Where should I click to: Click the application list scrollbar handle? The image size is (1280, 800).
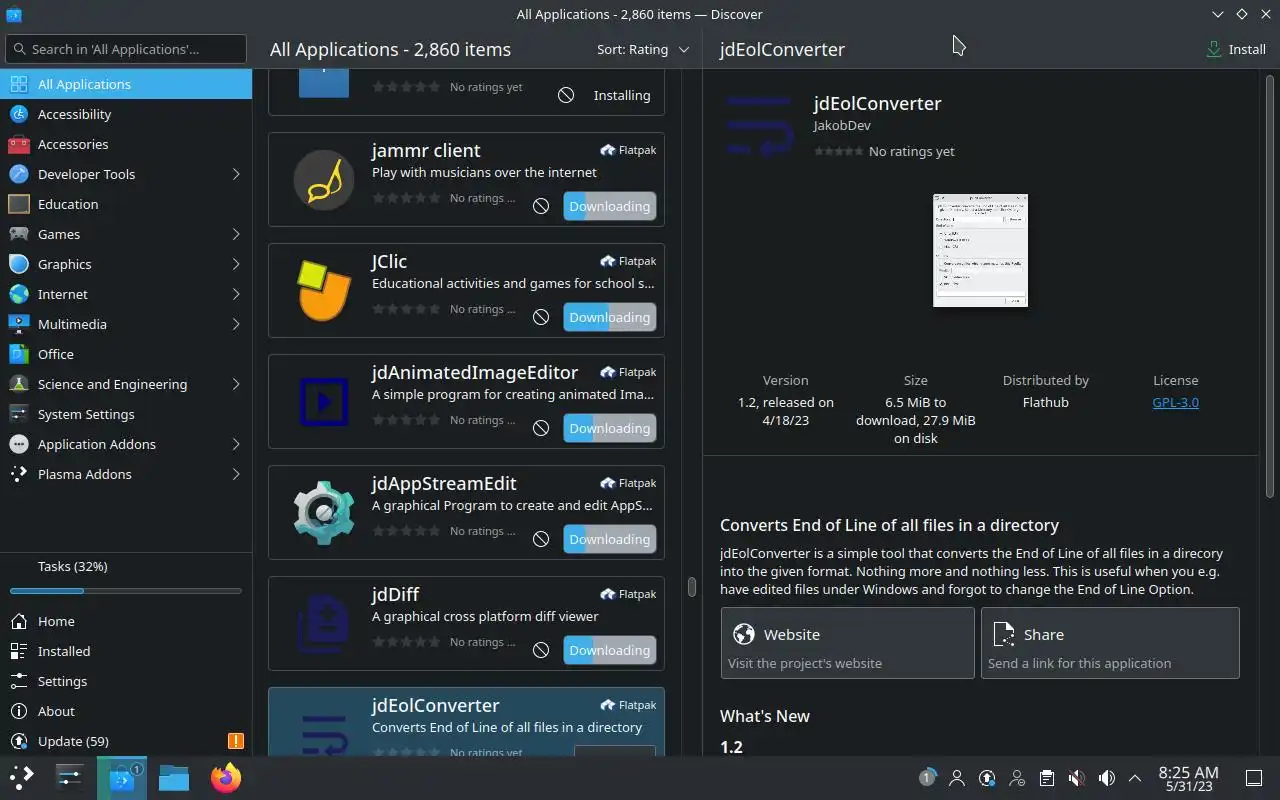coord(691,587)
